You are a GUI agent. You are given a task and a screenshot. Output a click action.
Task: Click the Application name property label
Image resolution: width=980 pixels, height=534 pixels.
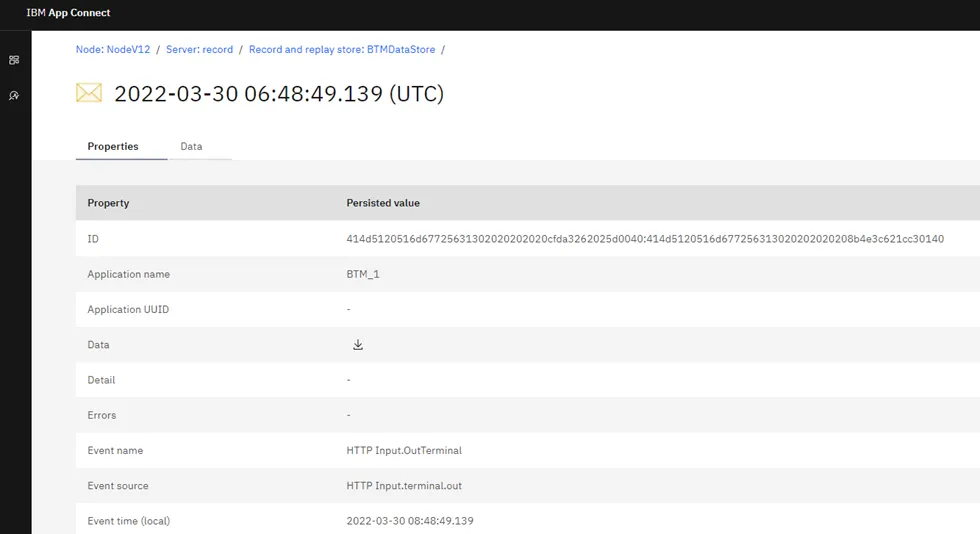tap(129, 274)
